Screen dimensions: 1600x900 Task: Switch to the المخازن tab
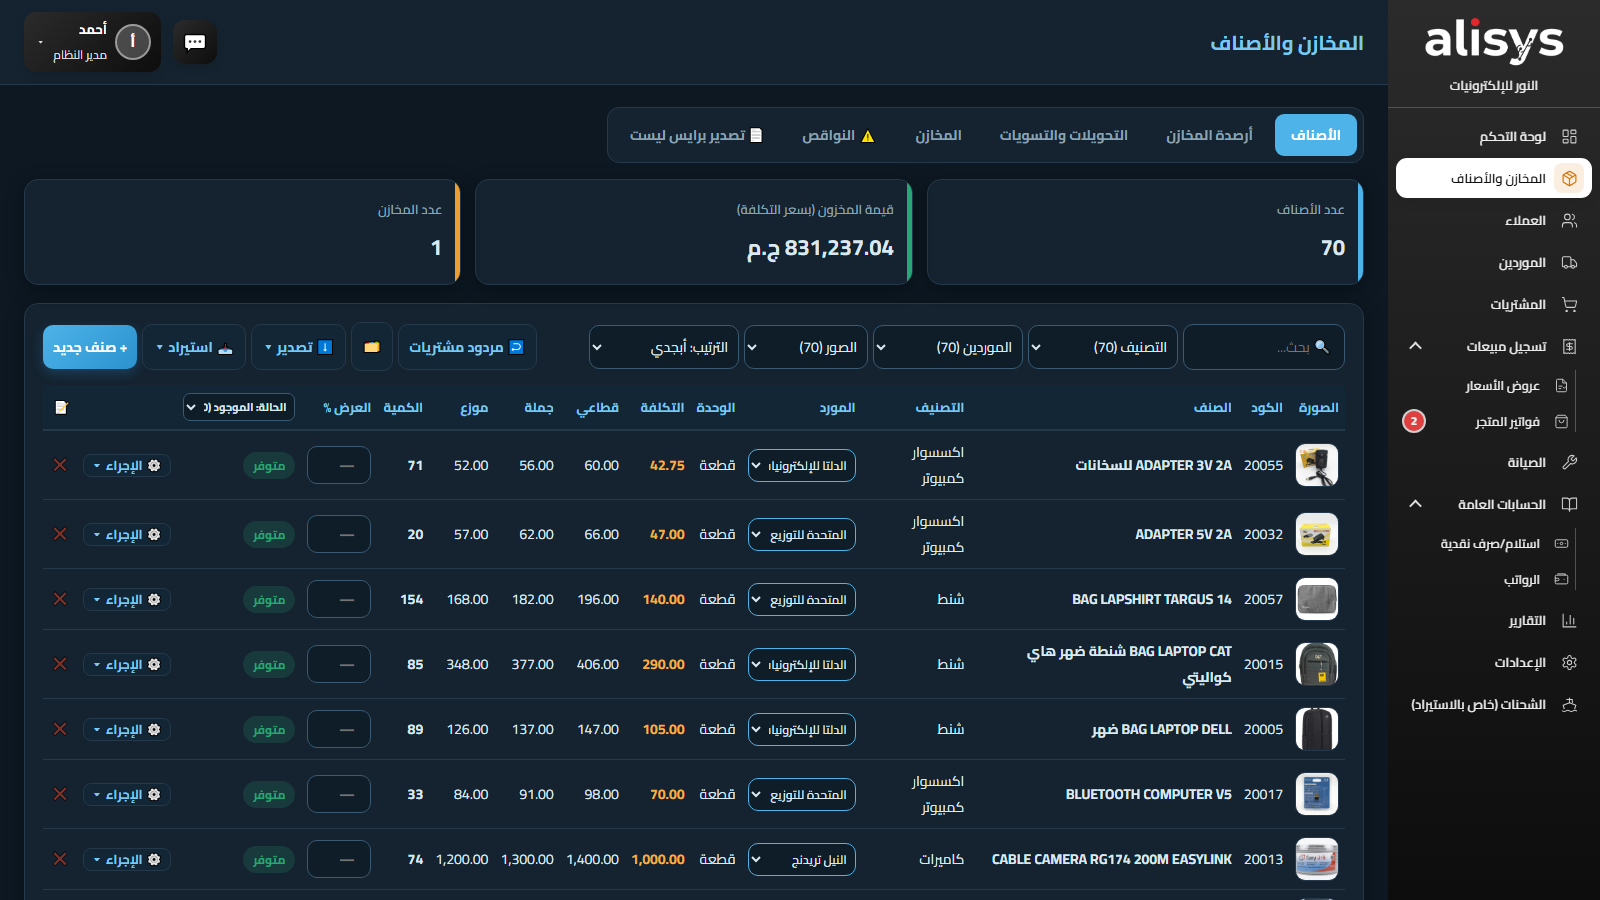(x=938, y=135)
